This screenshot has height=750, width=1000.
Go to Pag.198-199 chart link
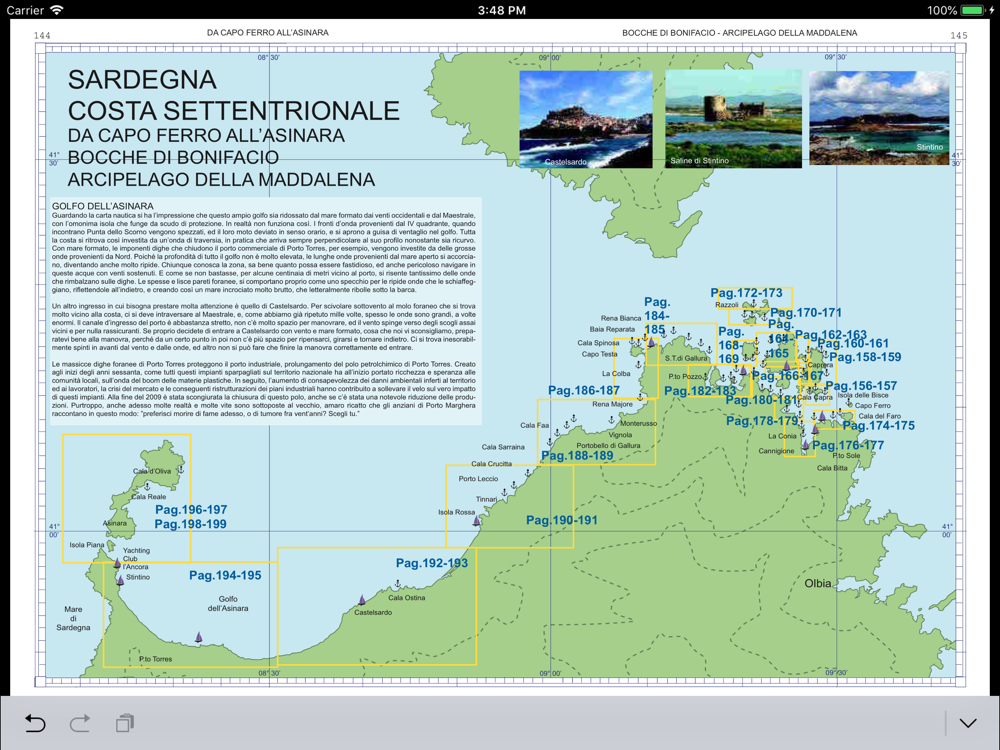click(x=191, y=524)
